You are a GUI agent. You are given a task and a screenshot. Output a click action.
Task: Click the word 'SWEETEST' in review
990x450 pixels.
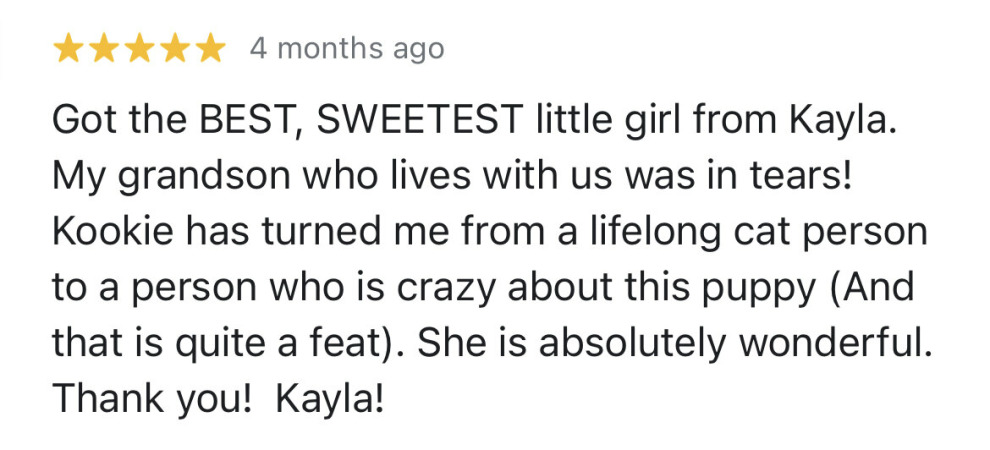(x=420, y=120)
